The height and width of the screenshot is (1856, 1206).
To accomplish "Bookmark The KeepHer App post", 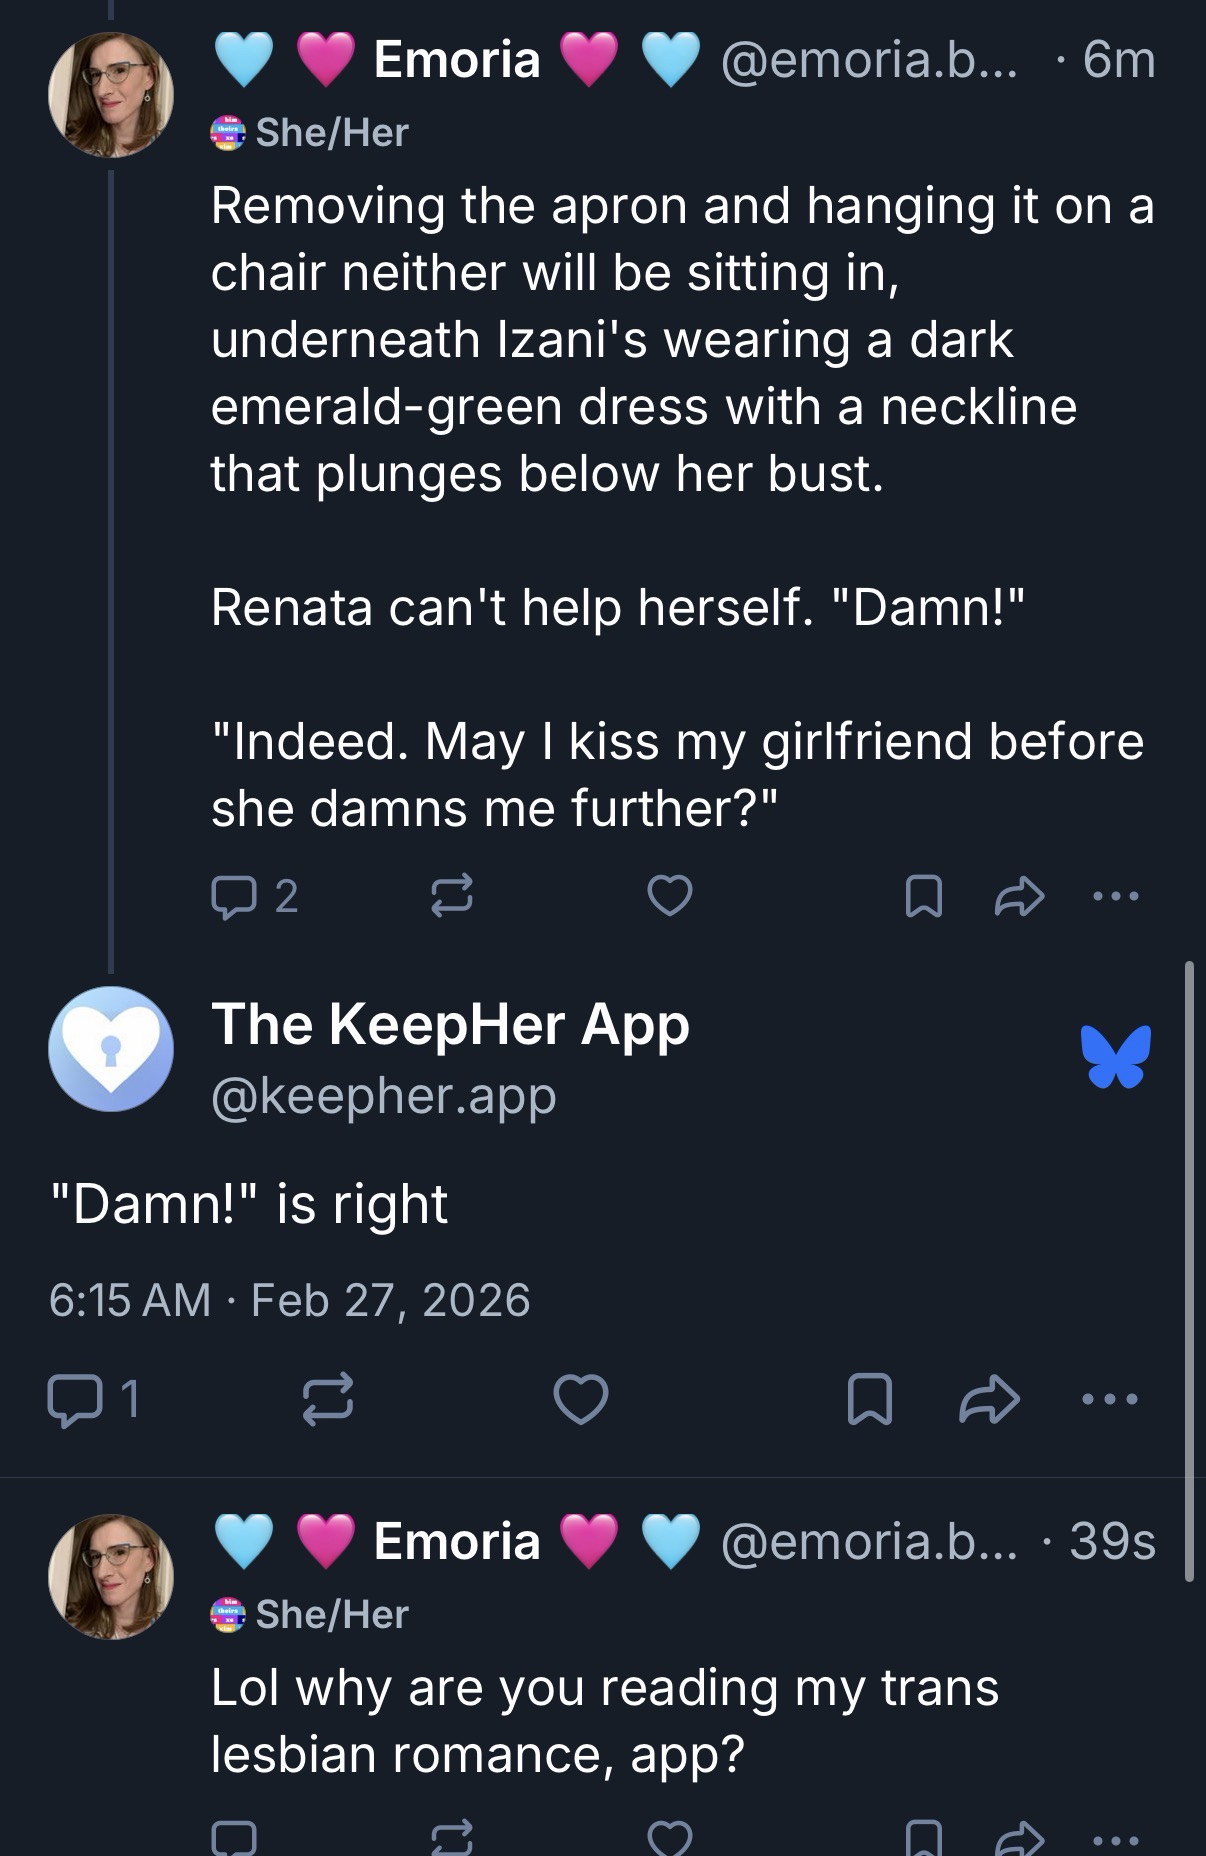I will [x=869, y=1398].
